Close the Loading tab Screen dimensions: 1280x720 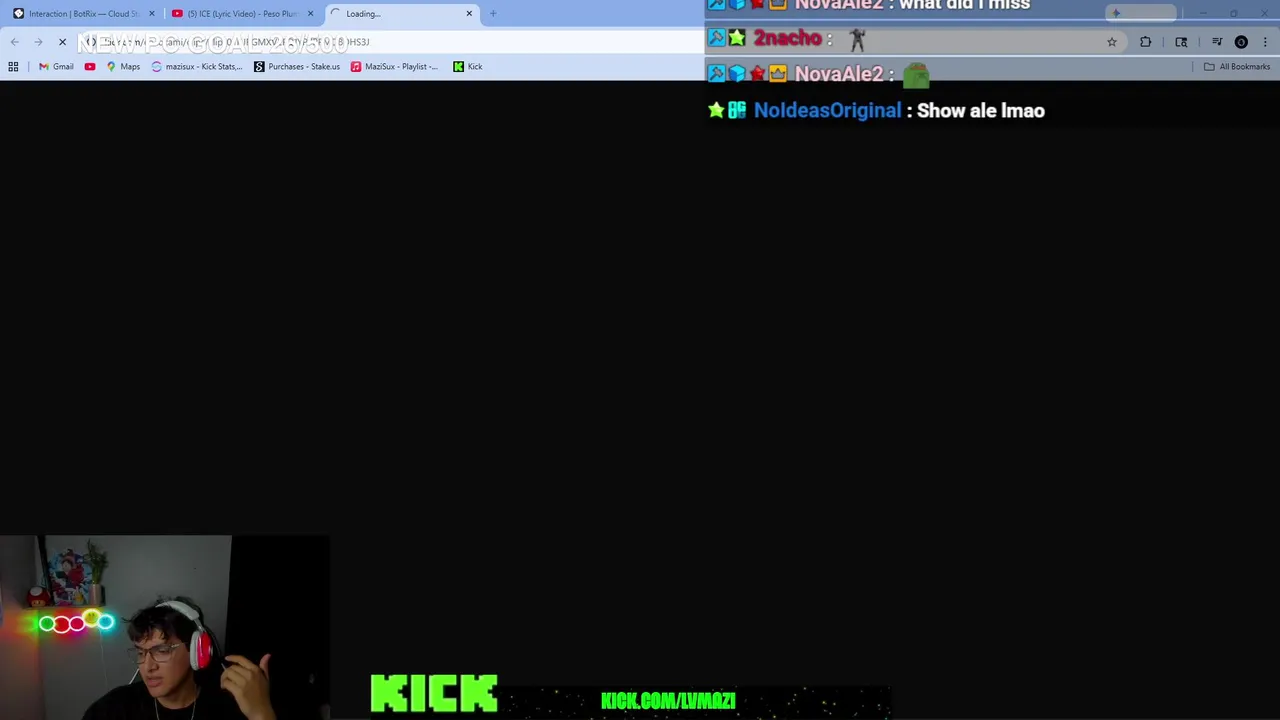[x=469, y=14]
